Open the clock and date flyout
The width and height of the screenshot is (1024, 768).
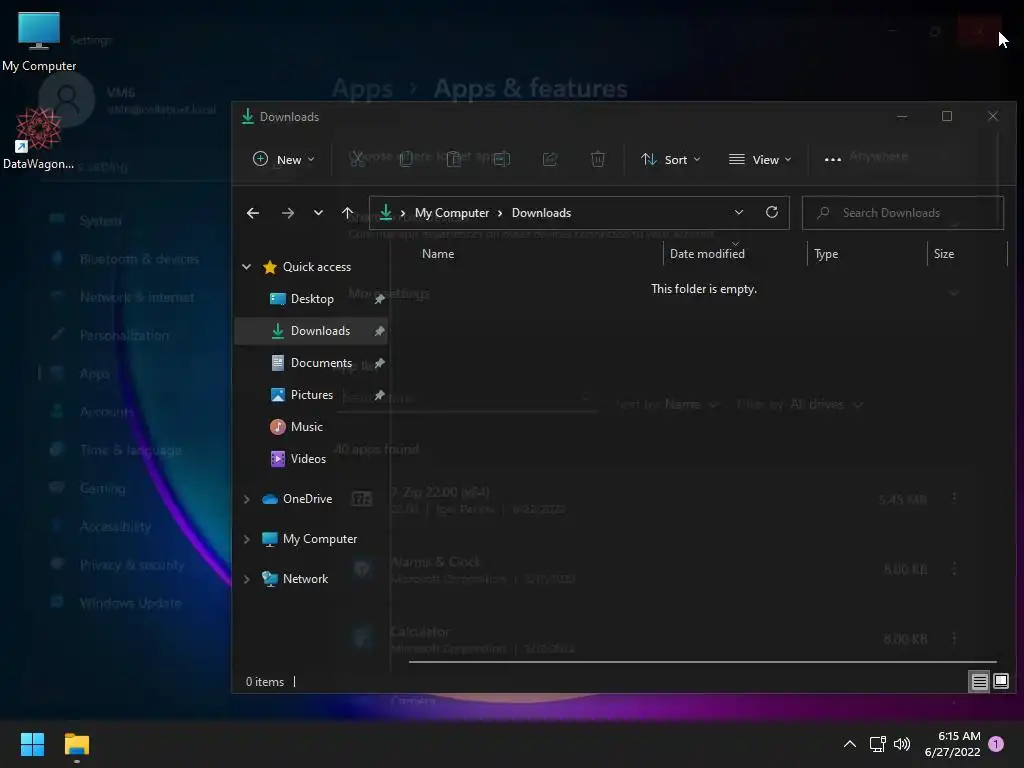pyautogui.click(x=952, y=744)
